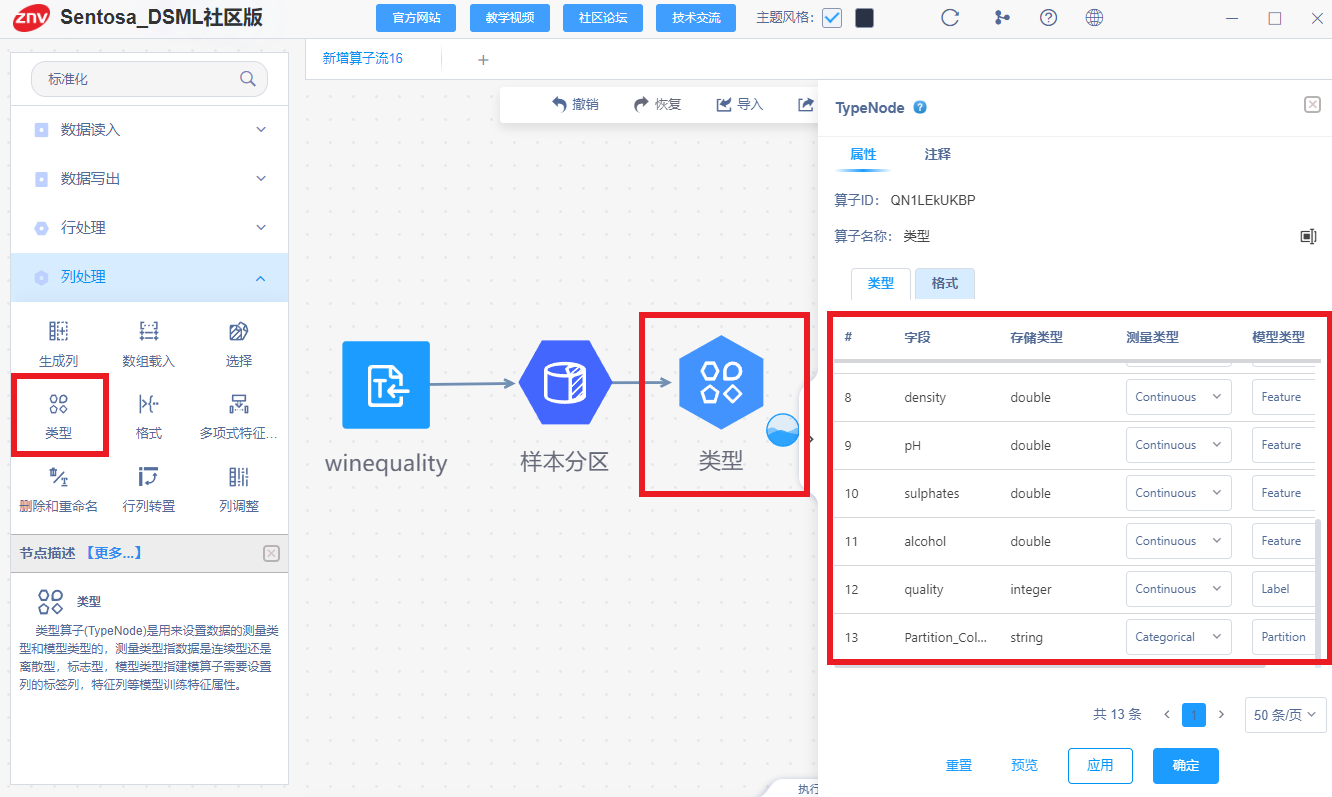
Task: Open the 多项式特征 operator icon
Action: pyautogui.click(x=238, y=405)
